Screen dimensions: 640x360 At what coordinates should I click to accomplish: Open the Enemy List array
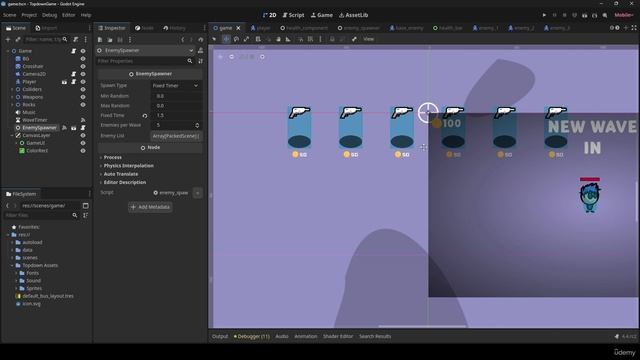click(x=176, y=136)
